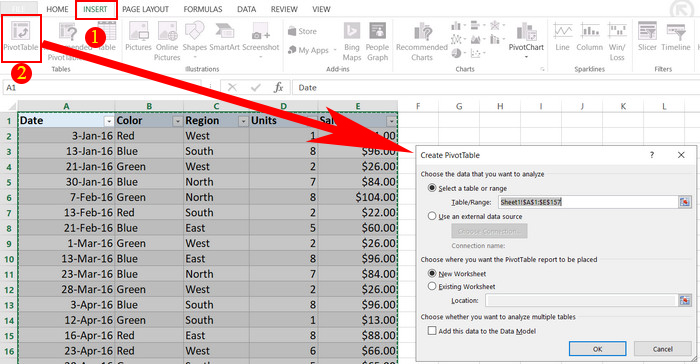Click the cell containing $88.00
The width and height of the screenshot is (700, 364).
point(358,335)
